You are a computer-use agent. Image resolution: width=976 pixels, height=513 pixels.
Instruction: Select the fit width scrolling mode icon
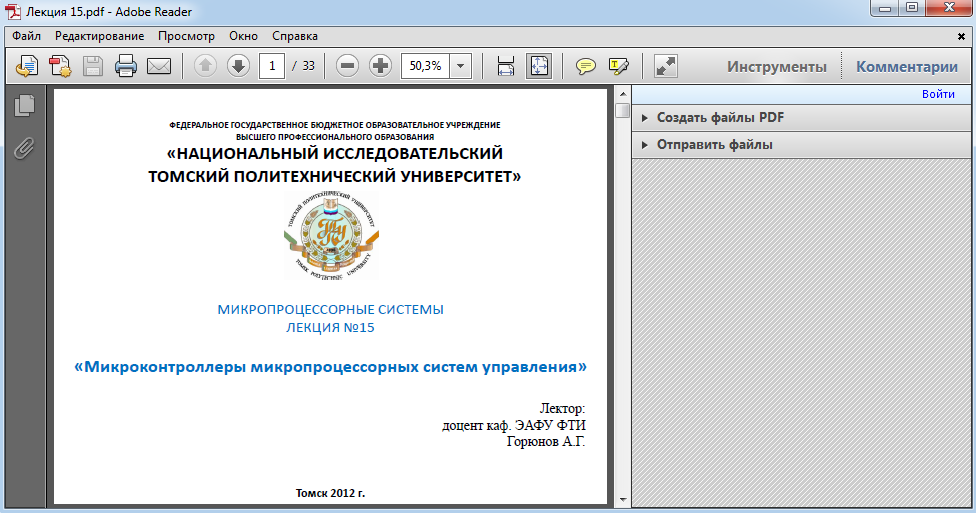click(x=505, y=66)
